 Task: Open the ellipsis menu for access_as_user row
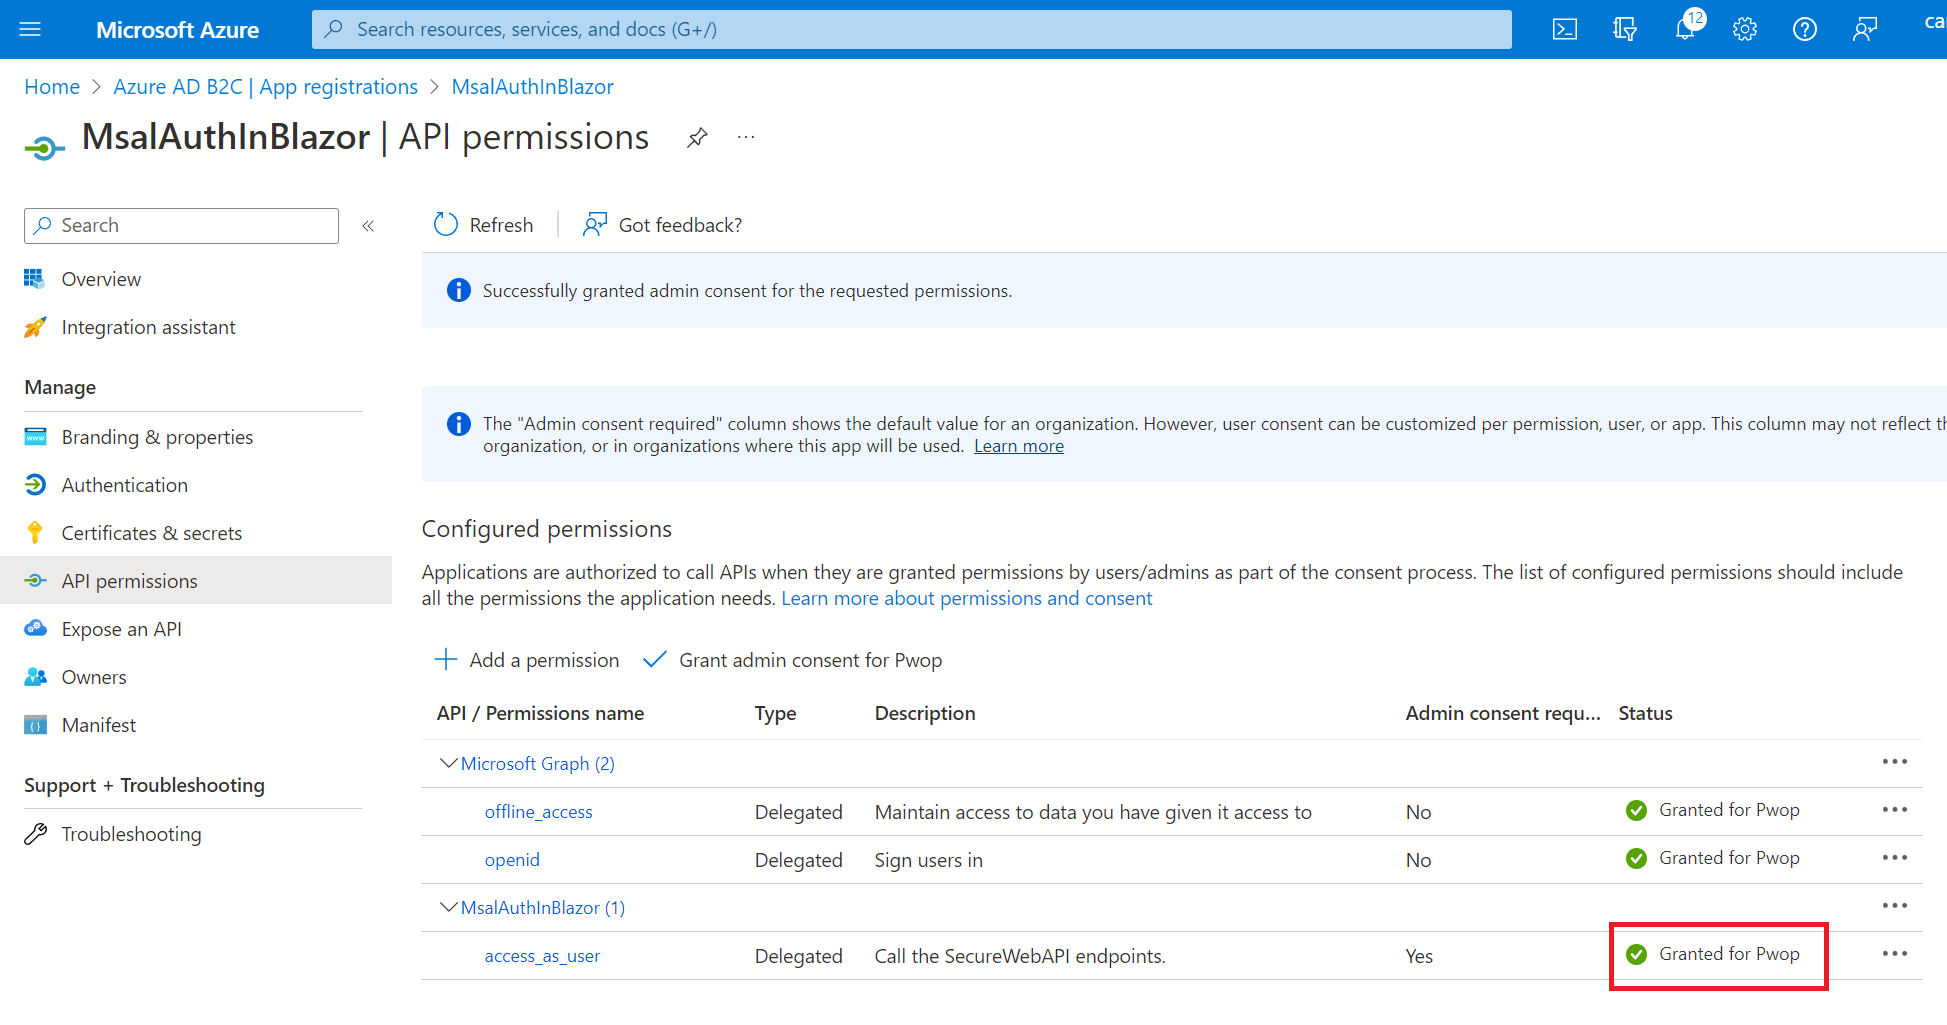(x=1895, y=954)
